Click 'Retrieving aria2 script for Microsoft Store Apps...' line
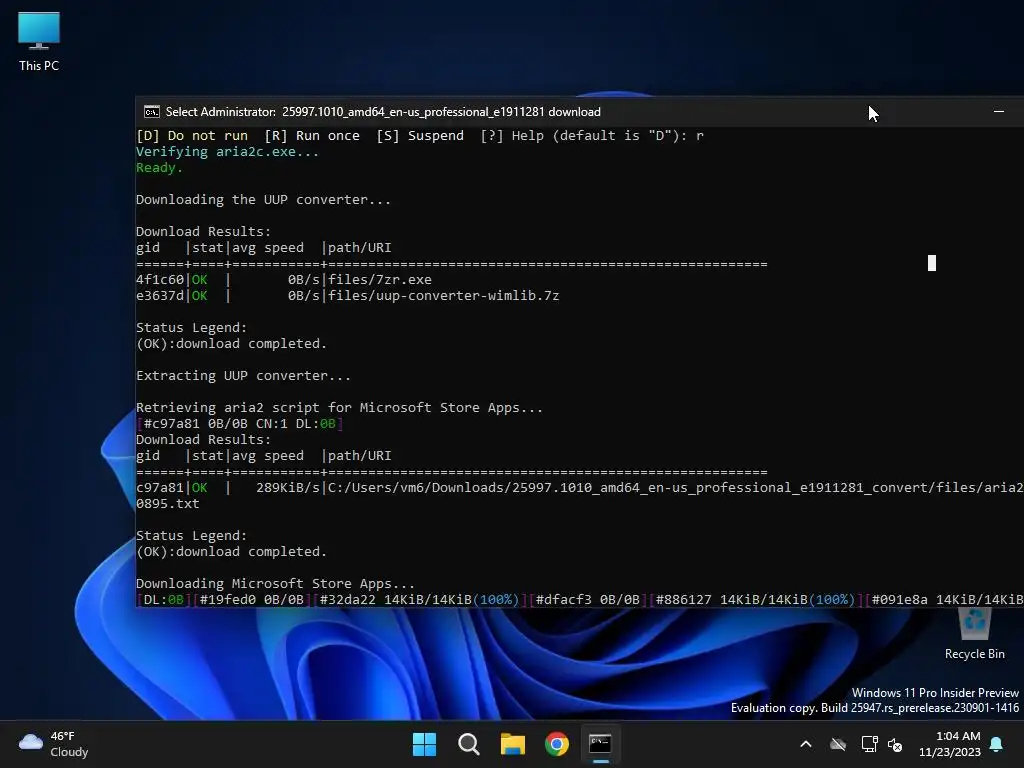The width and height of the screenshot is (1024, 768). click(339, 408)
